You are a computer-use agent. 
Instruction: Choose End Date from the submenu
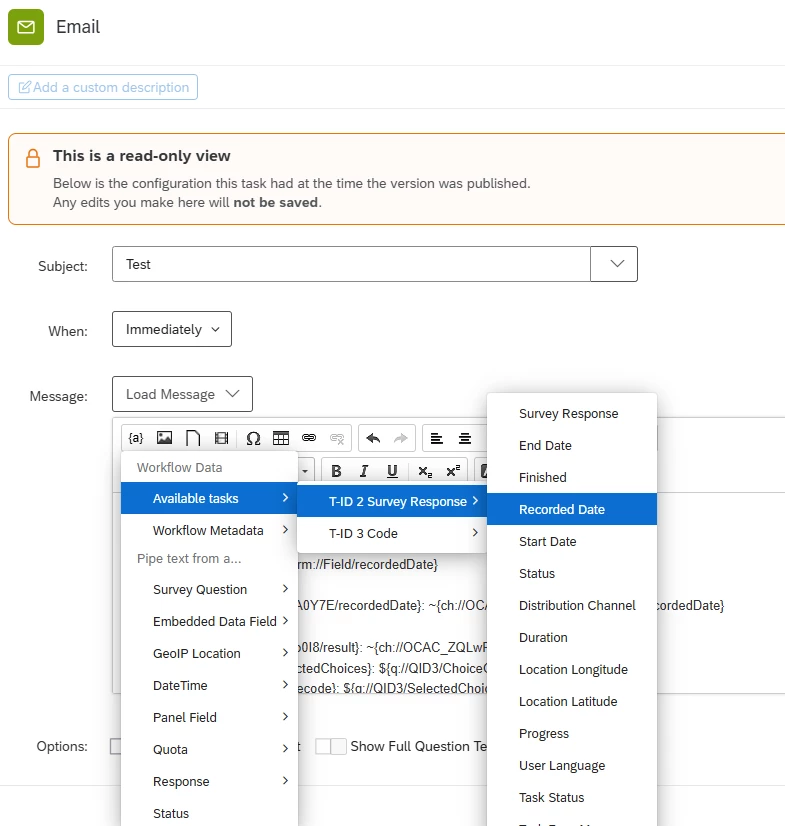pos(572,445)
